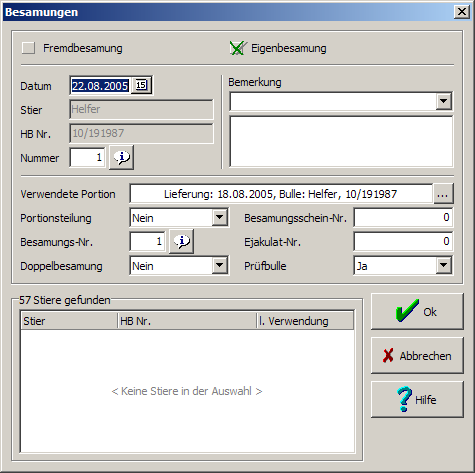Viewport: 475px width, 473px height.
Task: Confirm with the green checkmark Ok button
Action: [417, 311]
